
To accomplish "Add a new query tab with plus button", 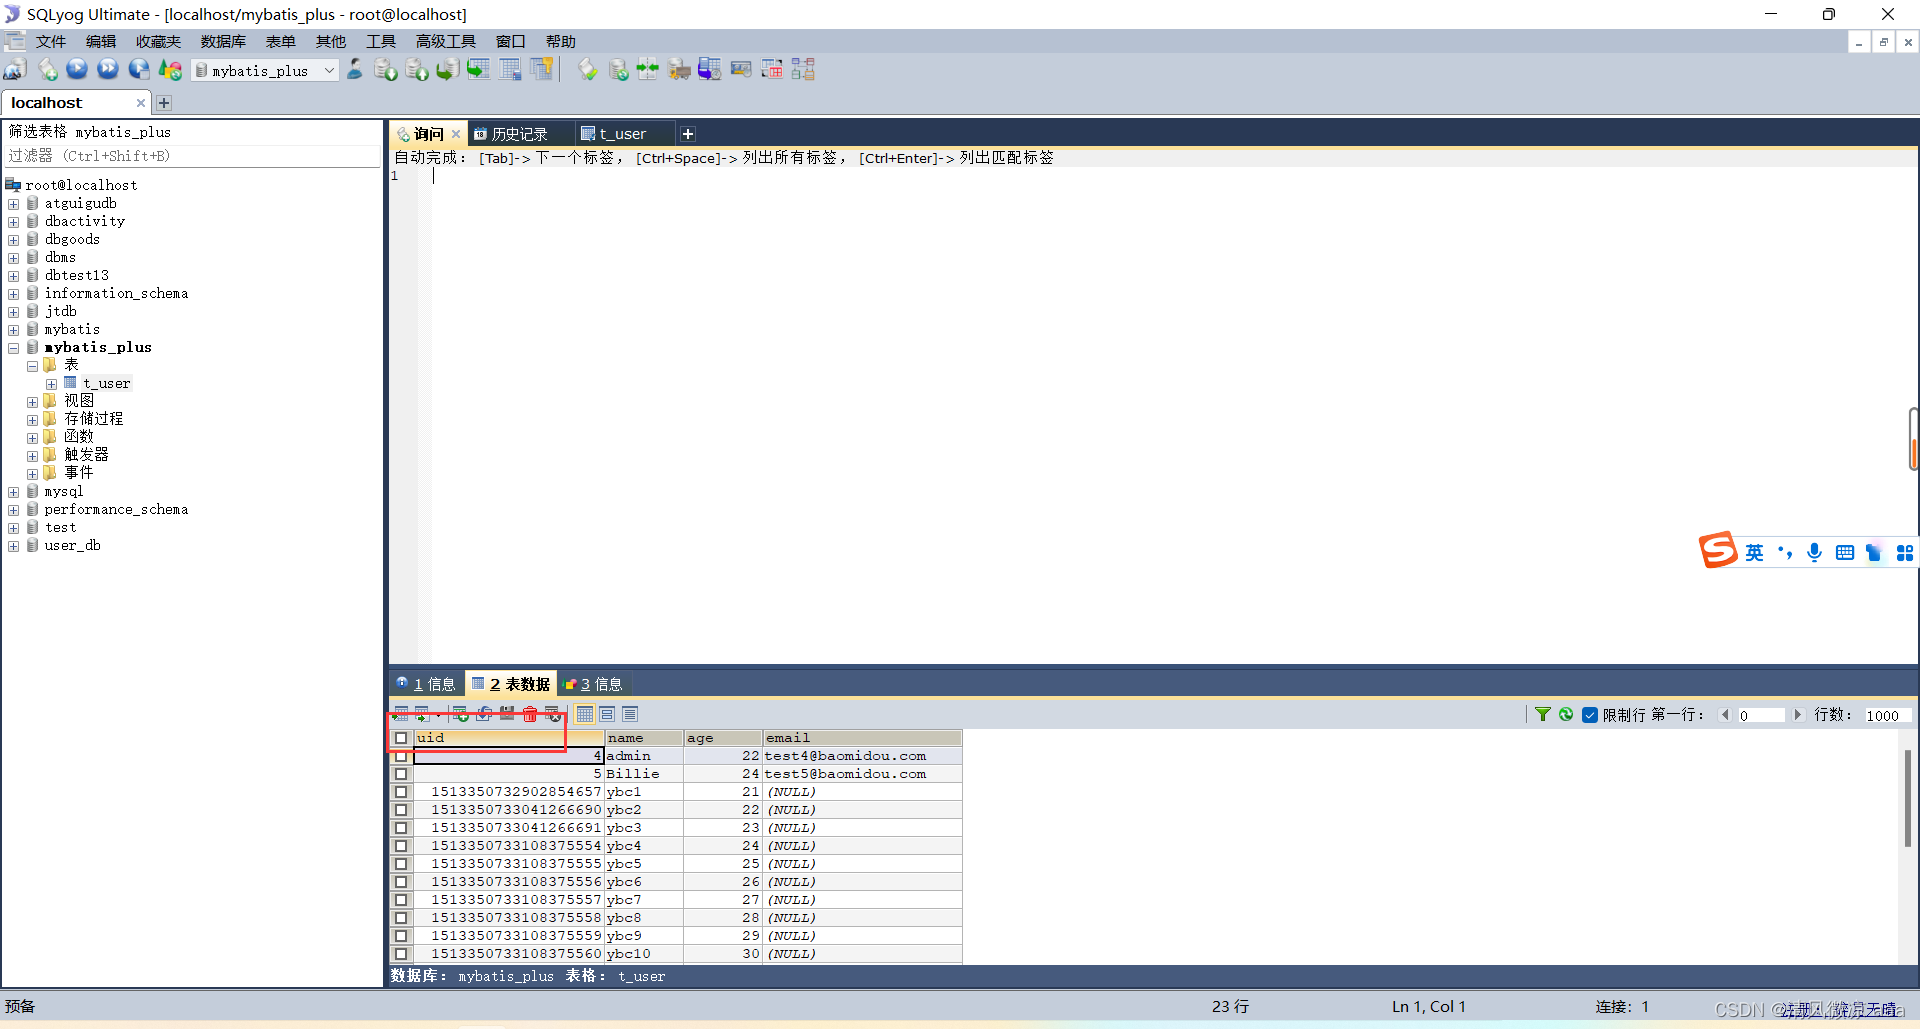I will pos(688,134).
